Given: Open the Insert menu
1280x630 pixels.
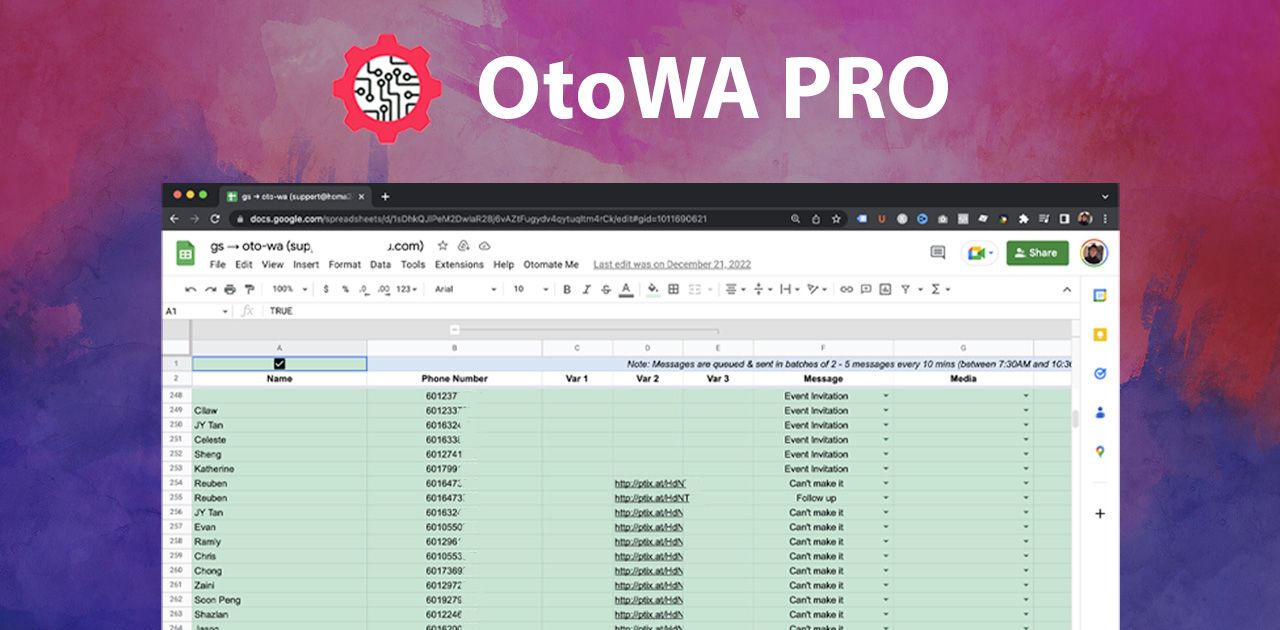Looking at the screenshot, I should [306, 265].
